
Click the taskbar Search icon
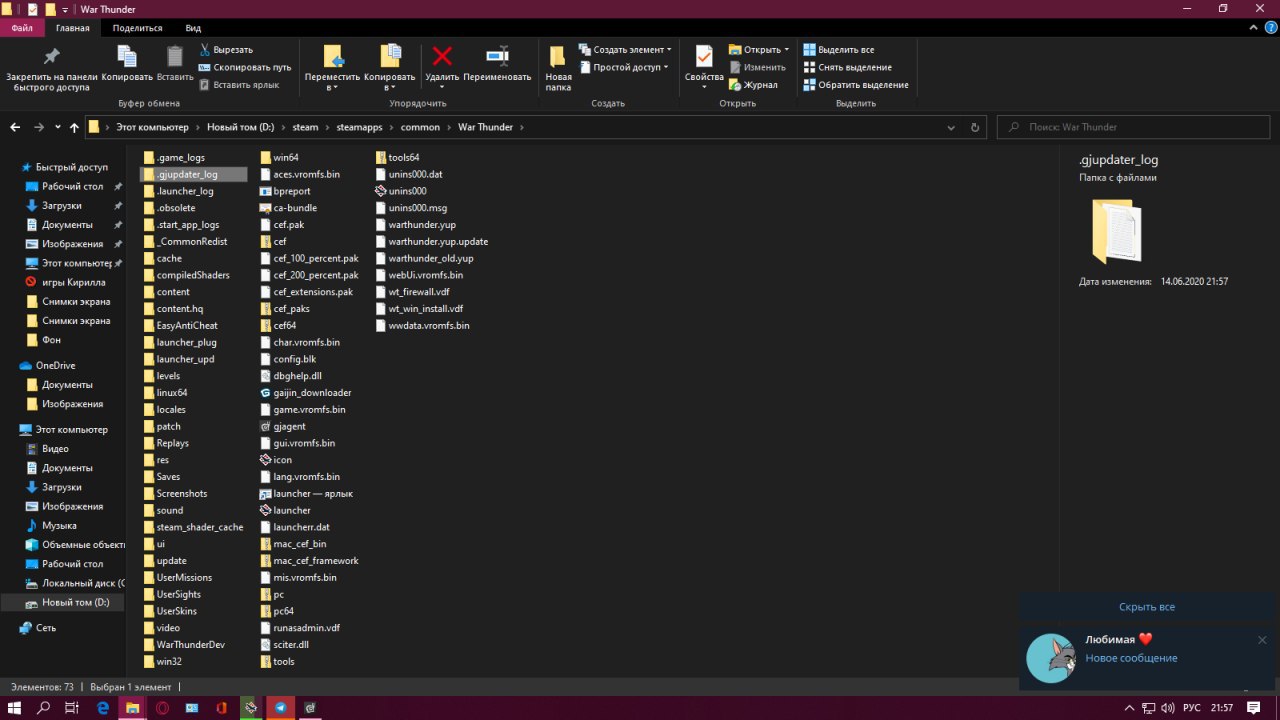[43, 707]
